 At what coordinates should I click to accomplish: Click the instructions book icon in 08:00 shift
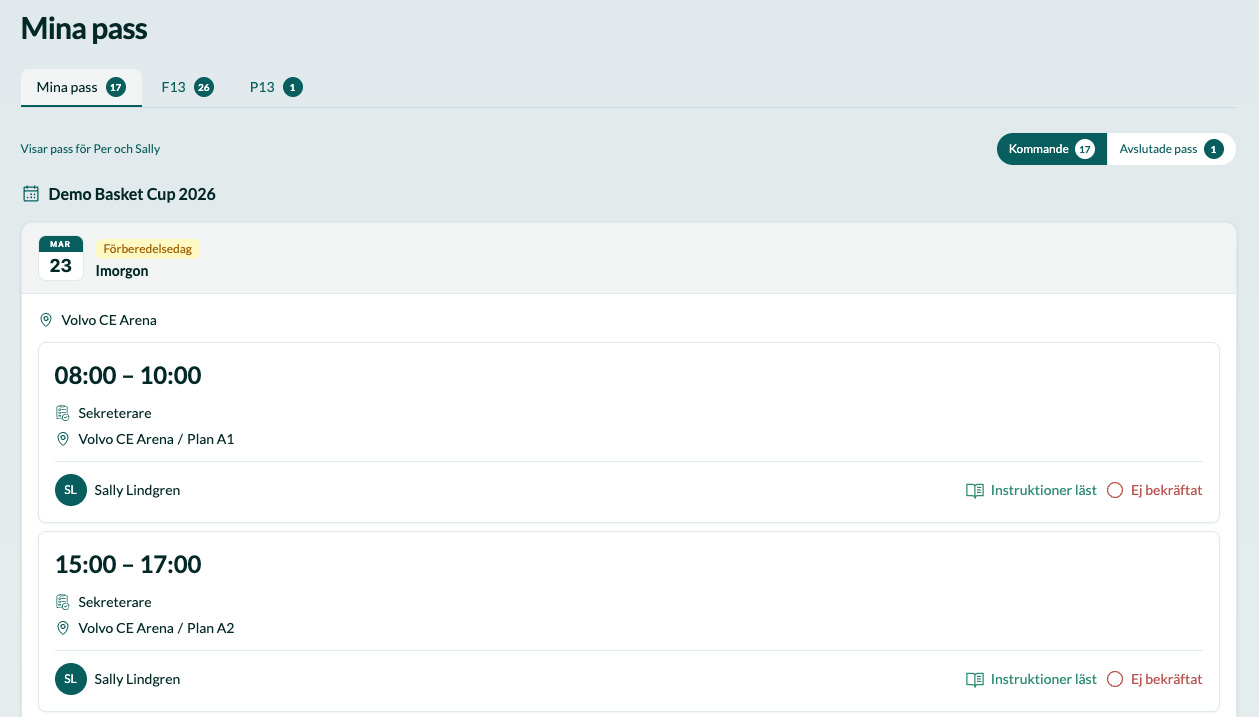(975, 491)
